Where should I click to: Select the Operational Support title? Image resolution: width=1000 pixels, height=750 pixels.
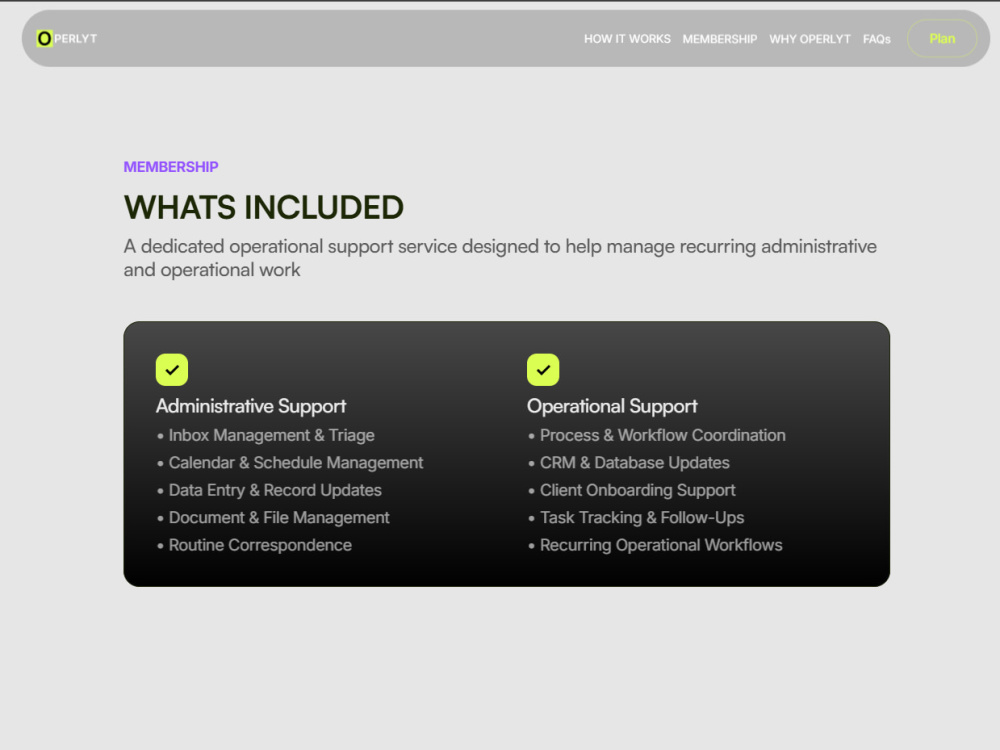pyautogui.click(x=612, y=406)
